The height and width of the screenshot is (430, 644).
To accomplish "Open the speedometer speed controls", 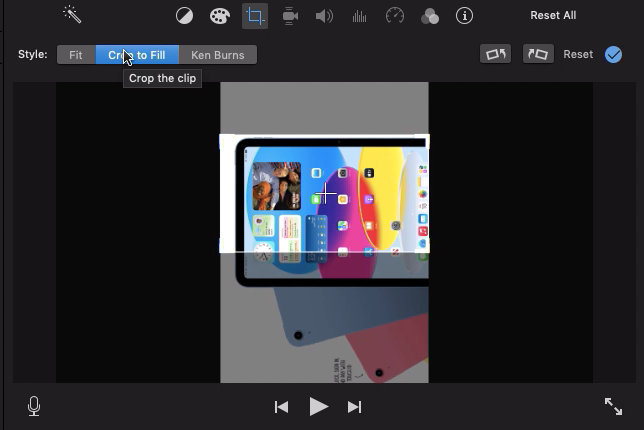I will tap(394, 16).
